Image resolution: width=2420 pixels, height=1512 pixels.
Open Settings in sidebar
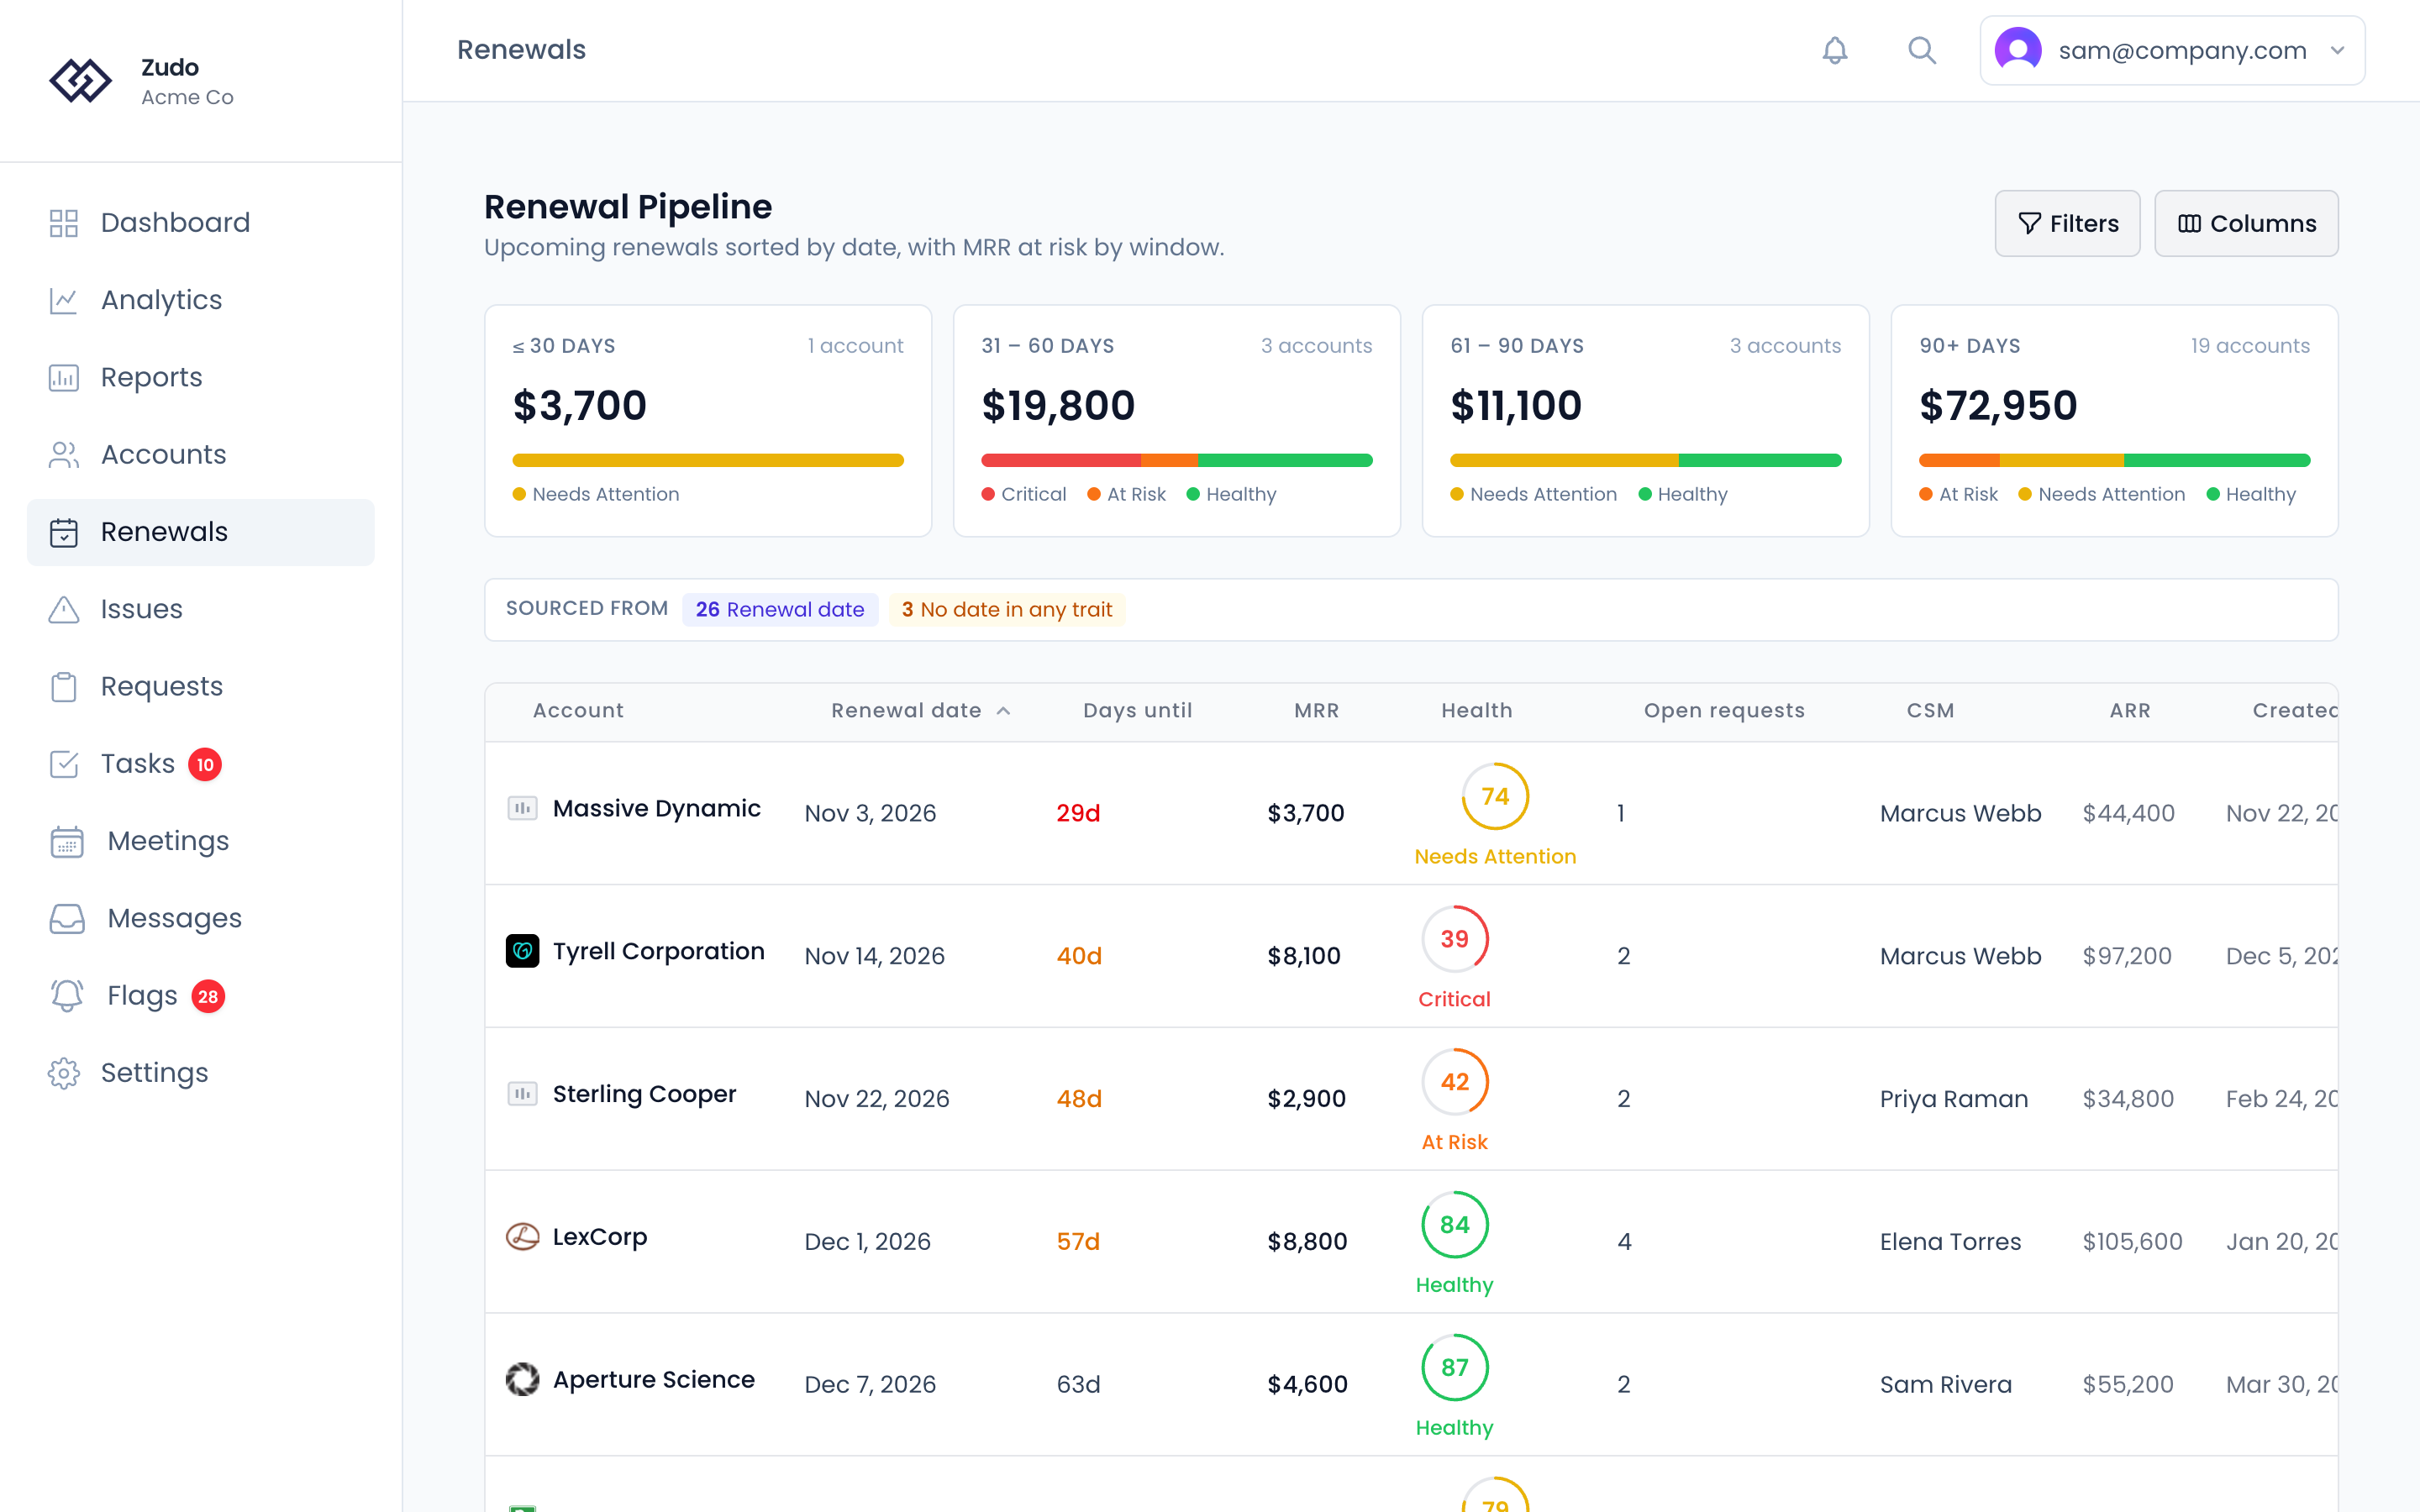pos(201,1073)
